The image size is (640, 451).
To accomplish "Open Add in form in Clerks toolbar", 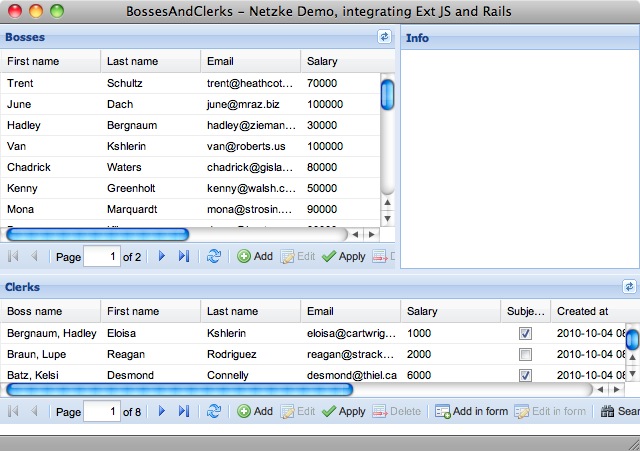I will tap(471, 411).
